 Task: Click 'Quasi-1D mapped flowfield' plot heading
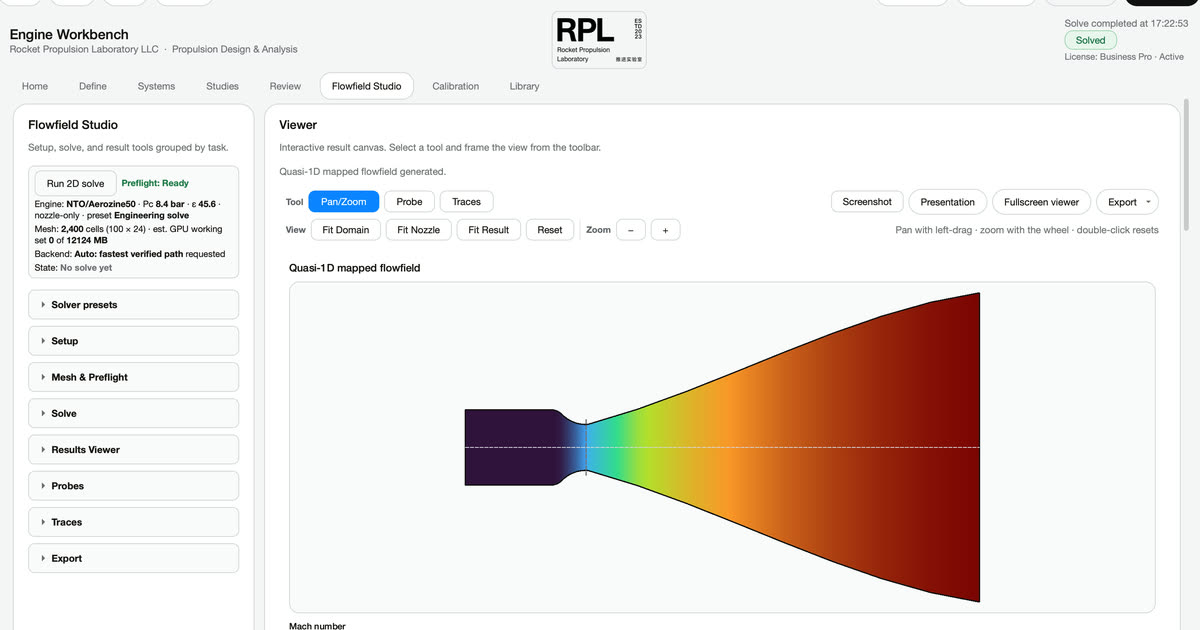(x=355, y=268)
